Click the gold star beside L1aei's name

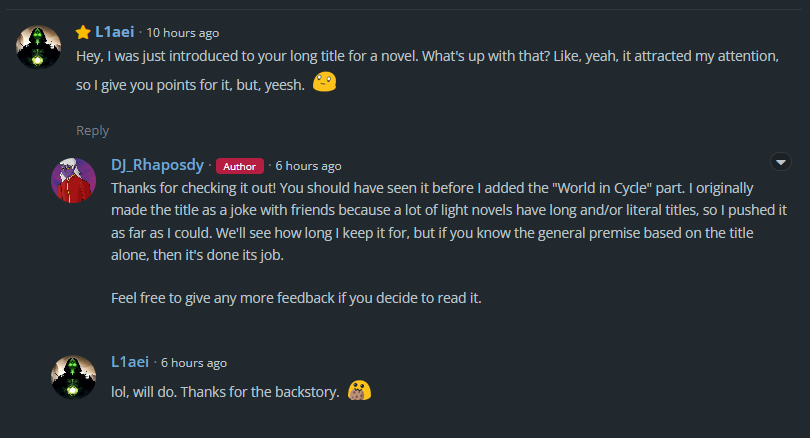tap(84, 33)
